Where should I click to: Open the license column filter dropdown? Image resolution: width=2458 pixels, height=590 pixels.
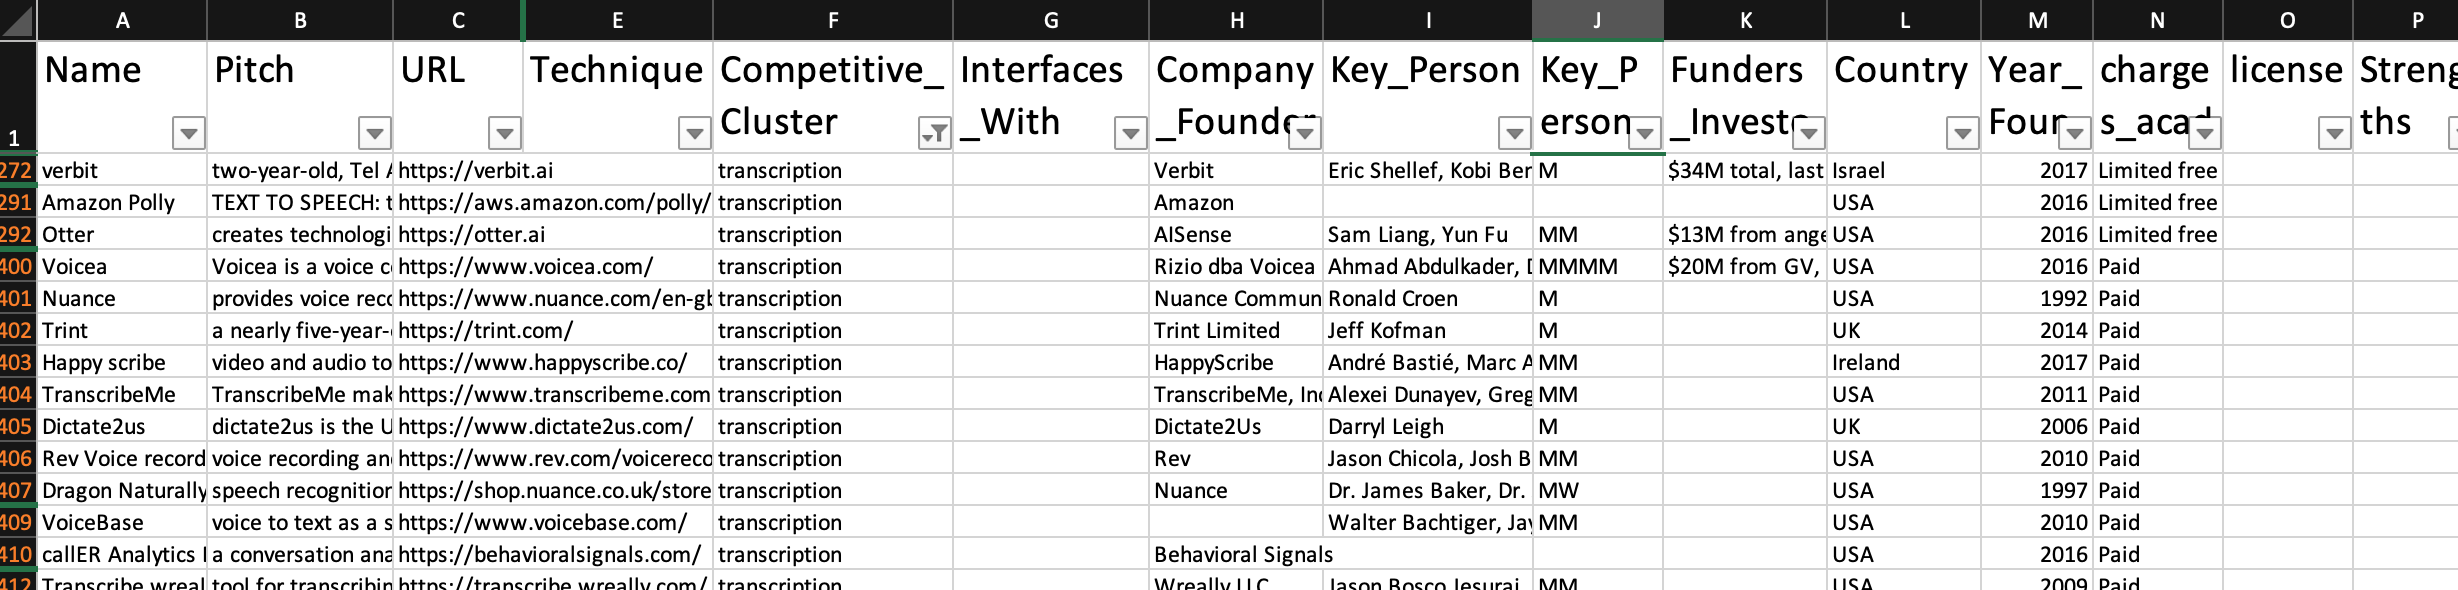(2334, 131)
